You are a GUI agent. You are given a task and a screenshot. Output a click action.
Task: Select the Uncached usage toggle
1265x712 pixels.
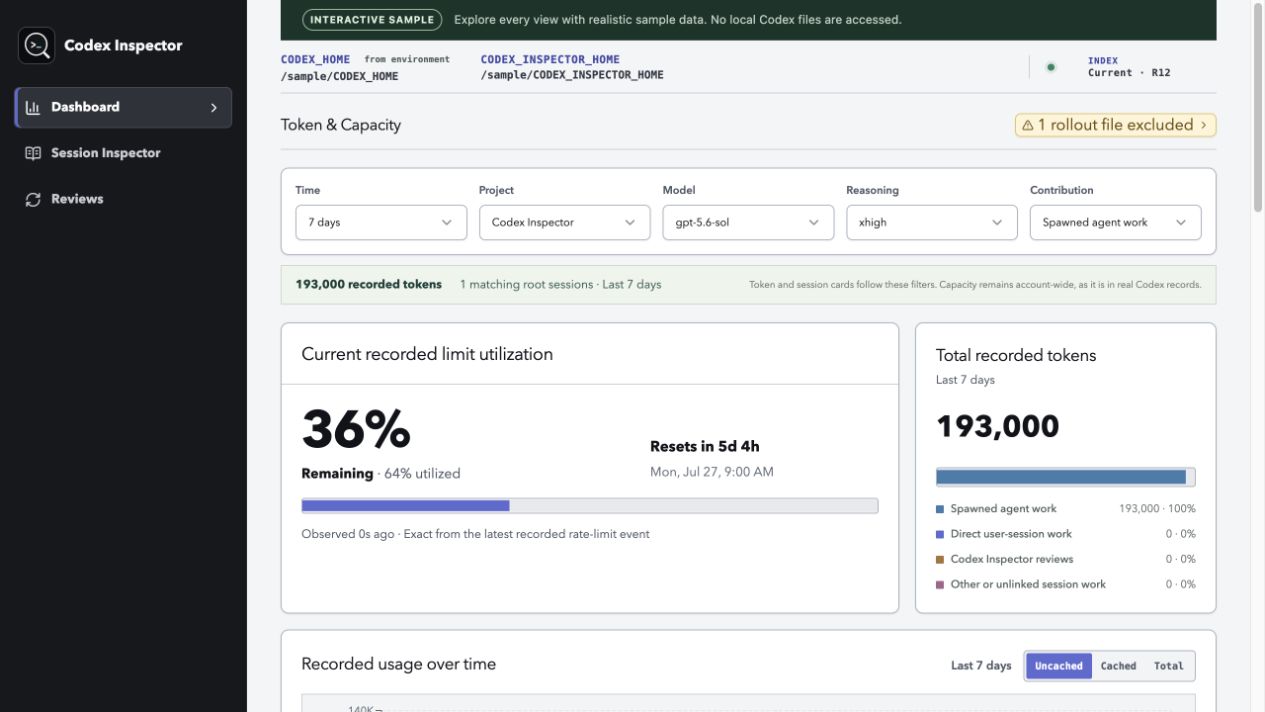(x=1059, y=666)
